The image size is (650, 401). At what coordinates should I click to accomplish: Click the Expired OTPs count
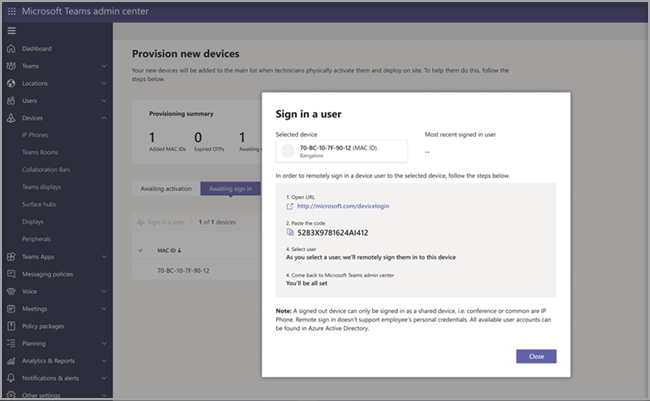(x=198, y=137)
